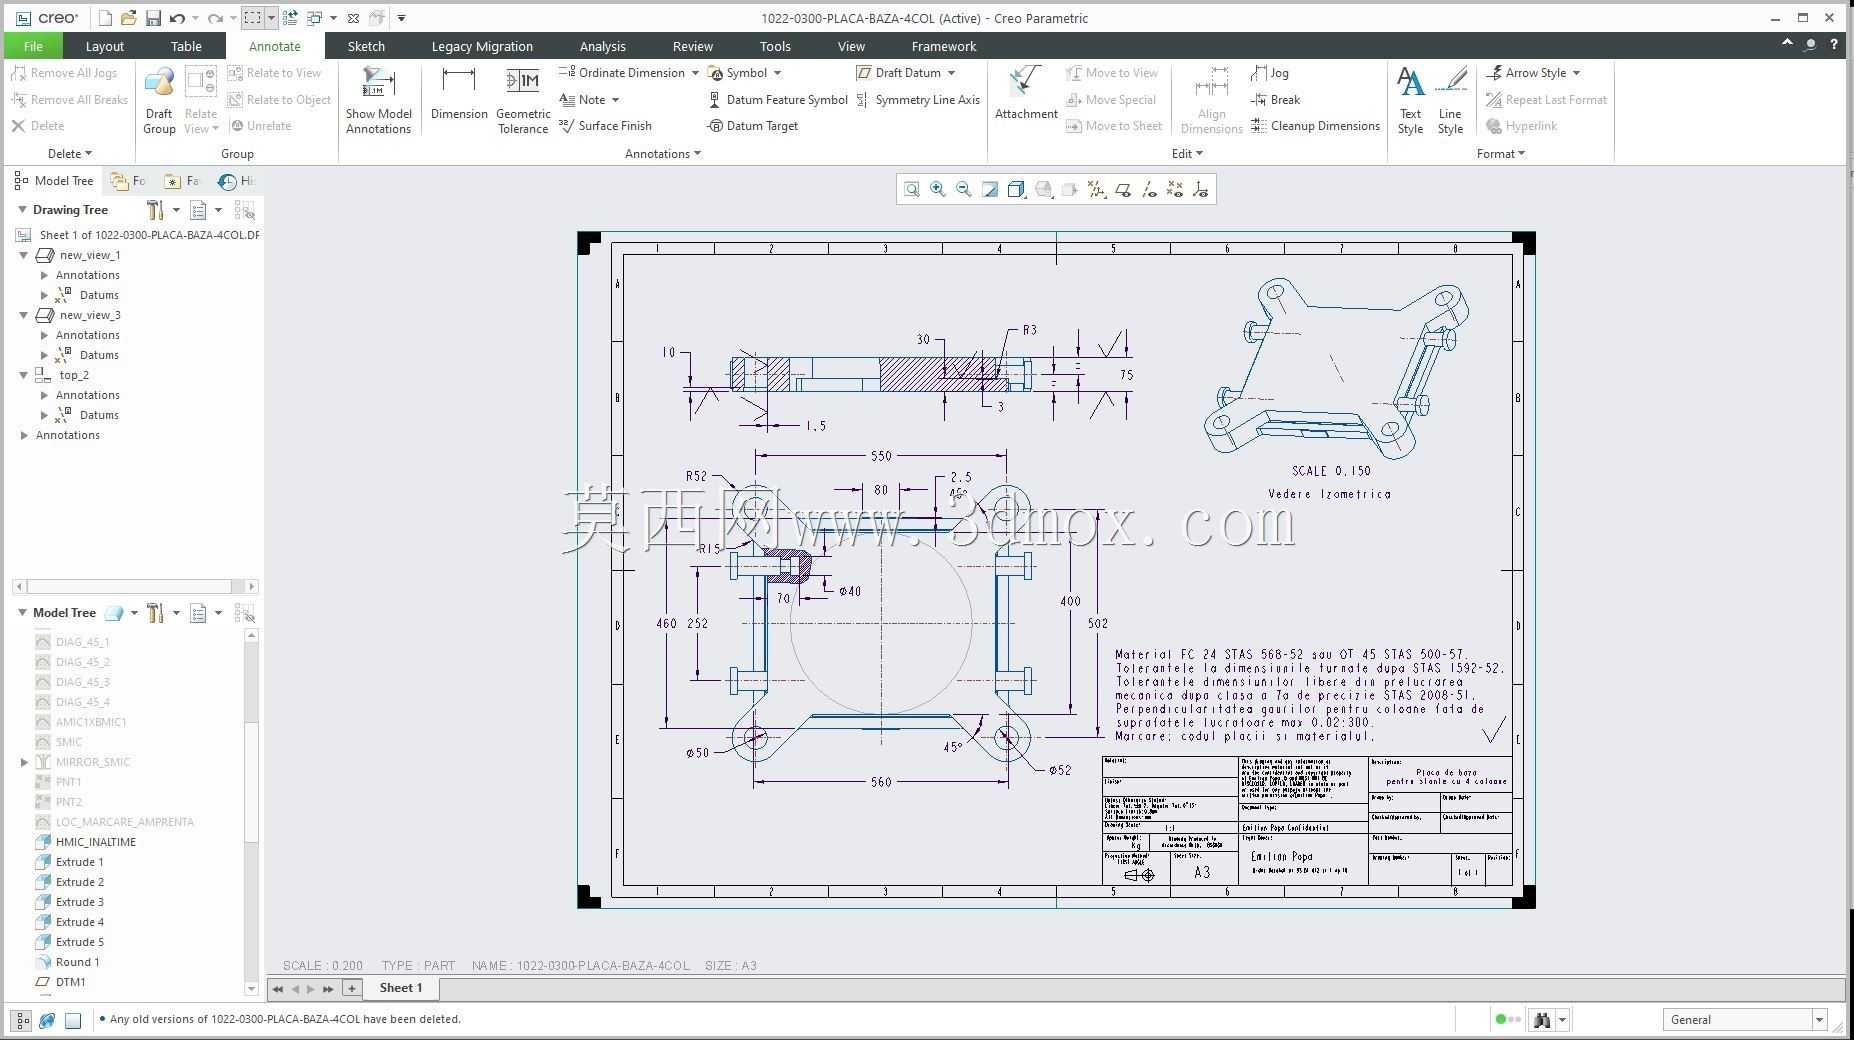
Task: Add a Surface Finish symbol
Action: coord(605,126)
